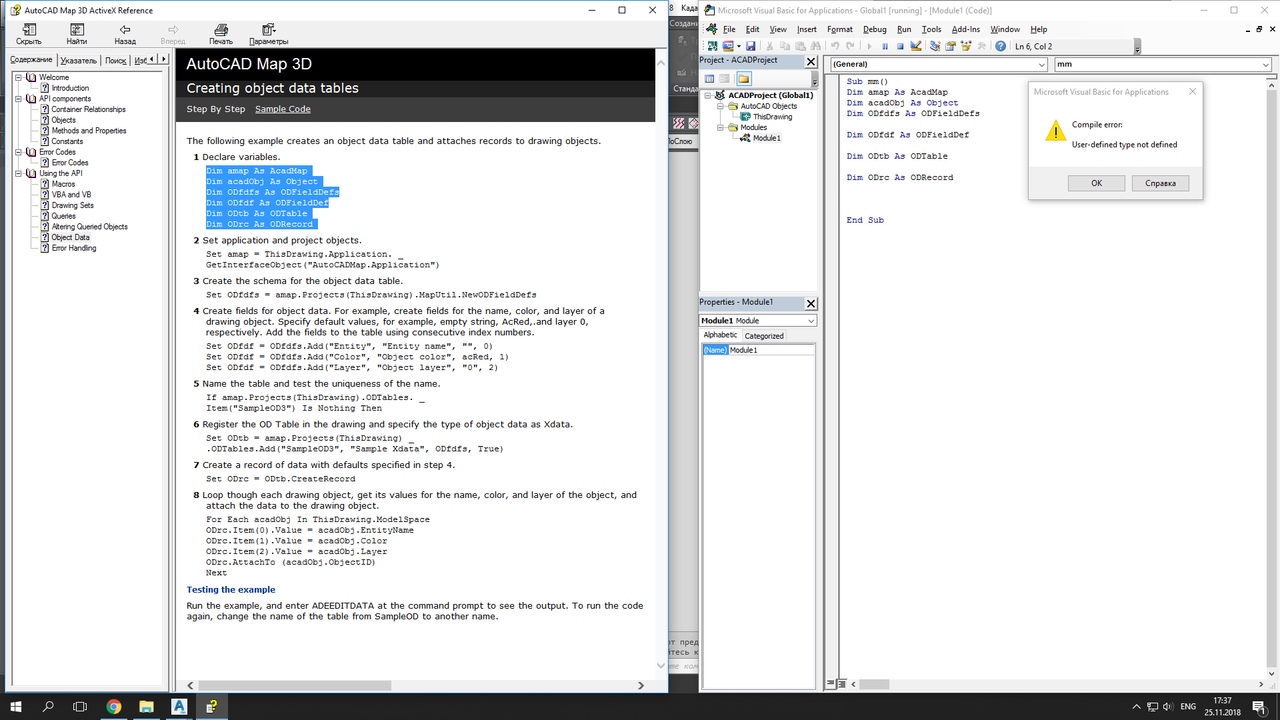Open File Explorer from the taskbar

click(146, 706)
